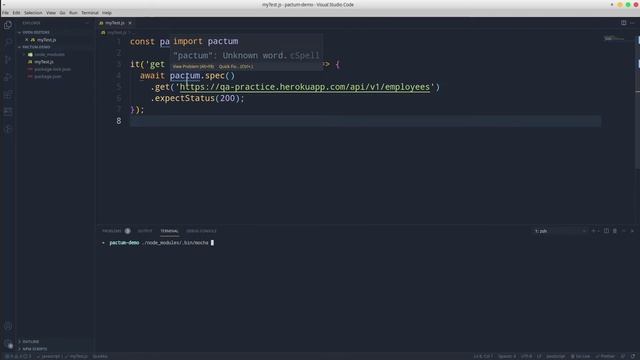Open the Accounts icon in activity bar
Image resolution: width=640 pixels, height=360 pixels.
click(x=8, y=326)
